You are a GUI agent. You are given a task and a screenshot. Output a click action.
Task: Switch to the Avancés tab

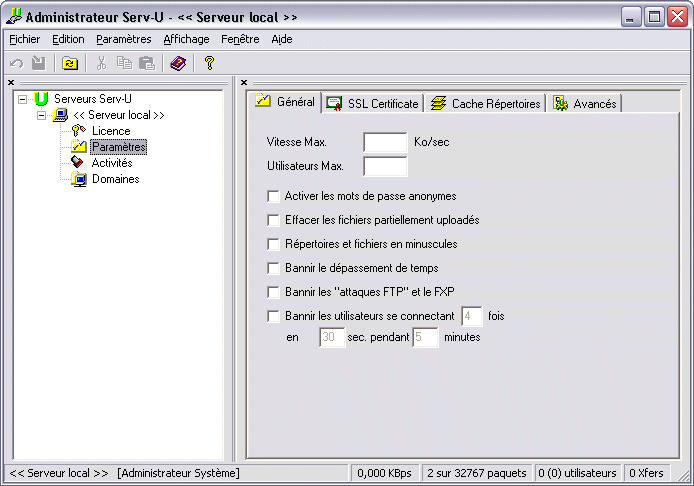click(584, 104)
